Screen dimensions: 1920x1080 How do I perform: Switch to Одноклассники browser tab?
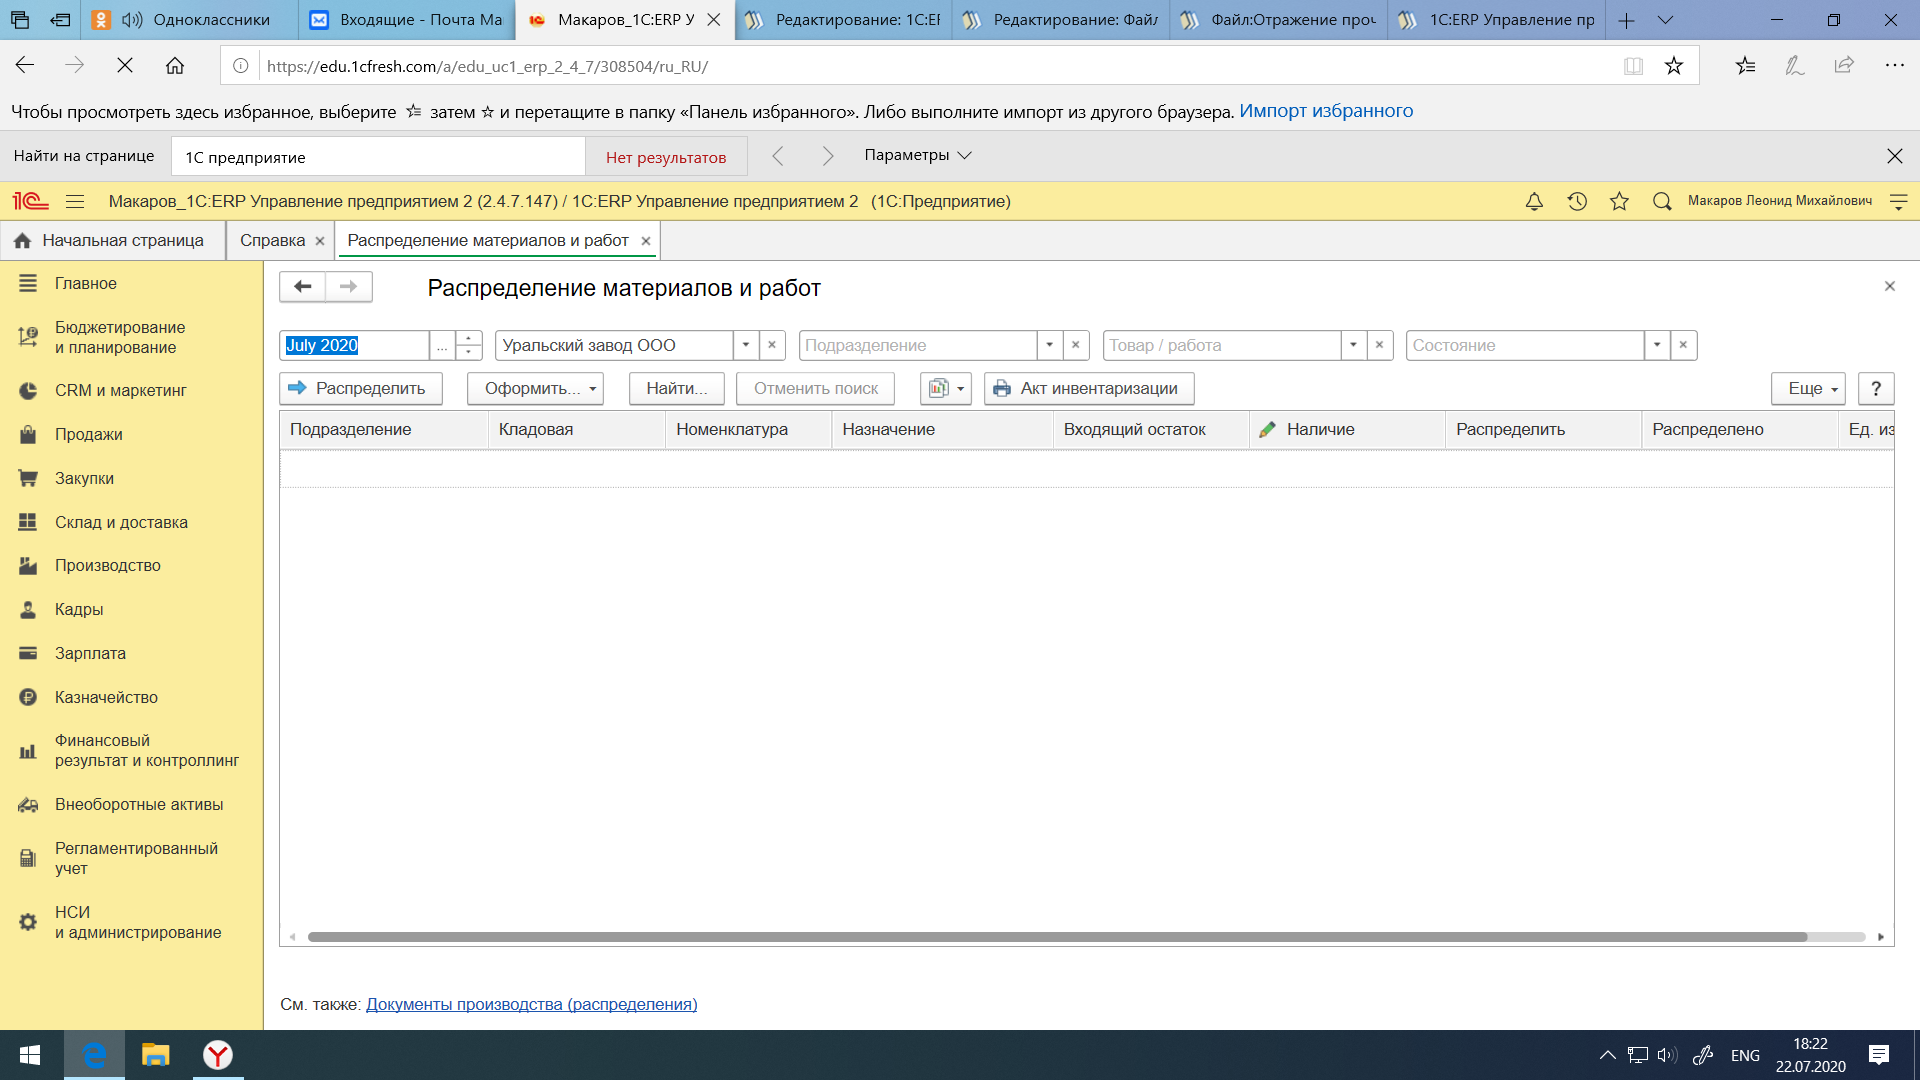coord(188,20)
